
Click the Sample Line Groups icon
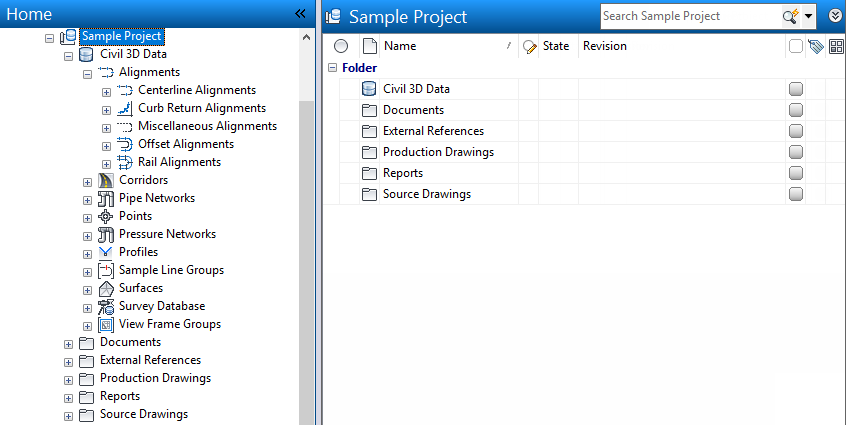tap(106, 270)
